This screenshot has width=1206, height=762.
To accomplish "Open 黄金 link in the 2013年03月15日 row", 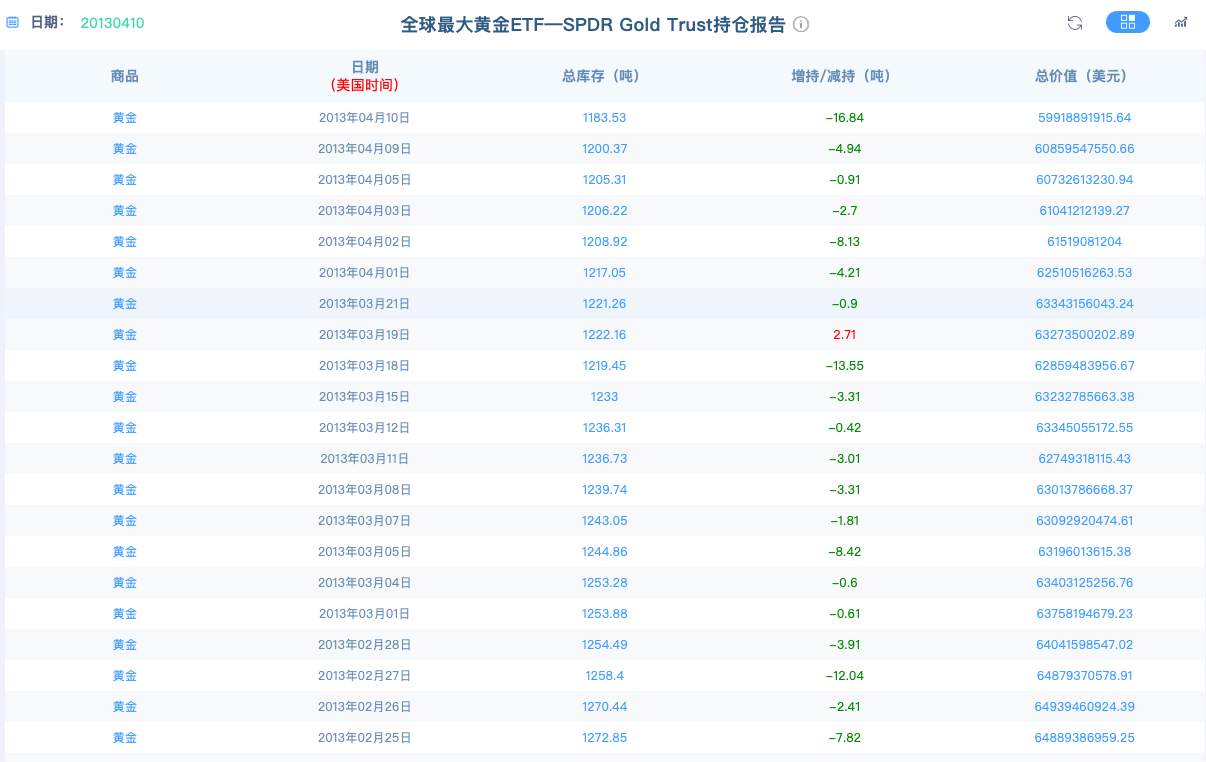I will [x=125, y=397].
